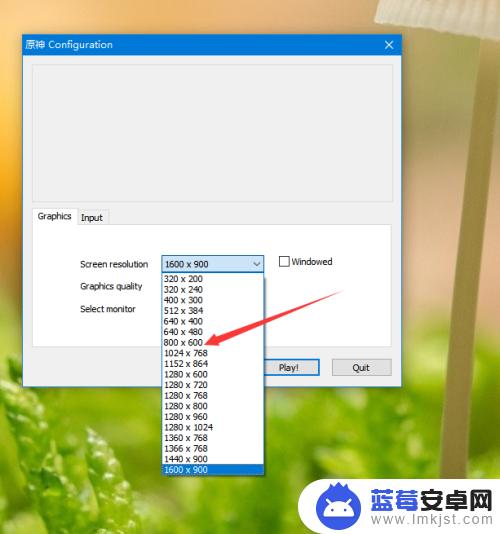Image resolution: width=500 pixels, height=534 pixels.
Task: Select 320 x 200 resolution entry
Action: pyautogui.click(x=213, y=279)
